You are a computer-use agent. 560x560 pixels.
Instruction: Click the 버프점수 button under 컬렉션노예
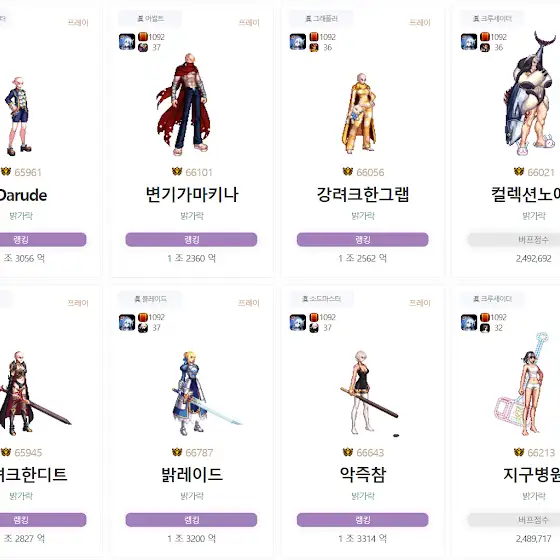pos(514,239)
